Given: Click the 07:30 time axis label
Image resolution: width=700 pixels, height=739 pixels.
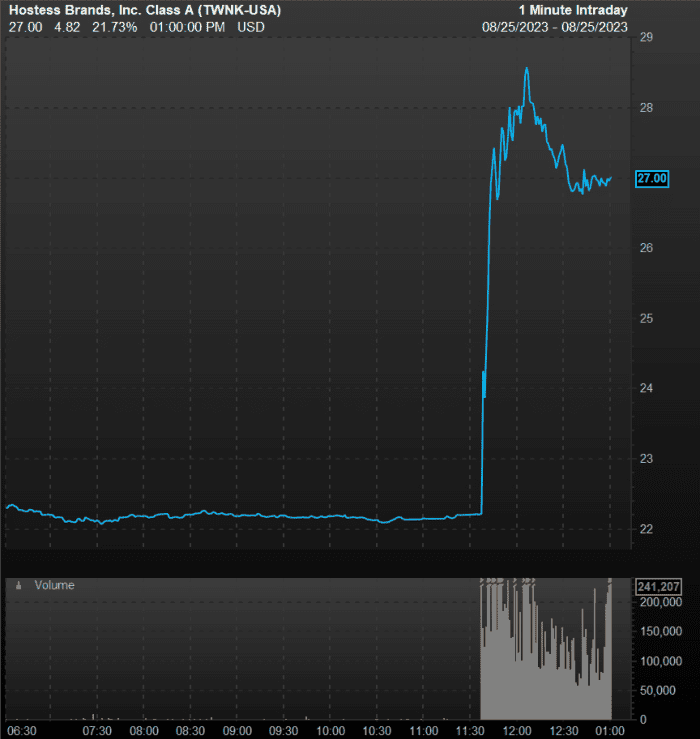Looking at the screenshot, I should [x=97, y=731].
